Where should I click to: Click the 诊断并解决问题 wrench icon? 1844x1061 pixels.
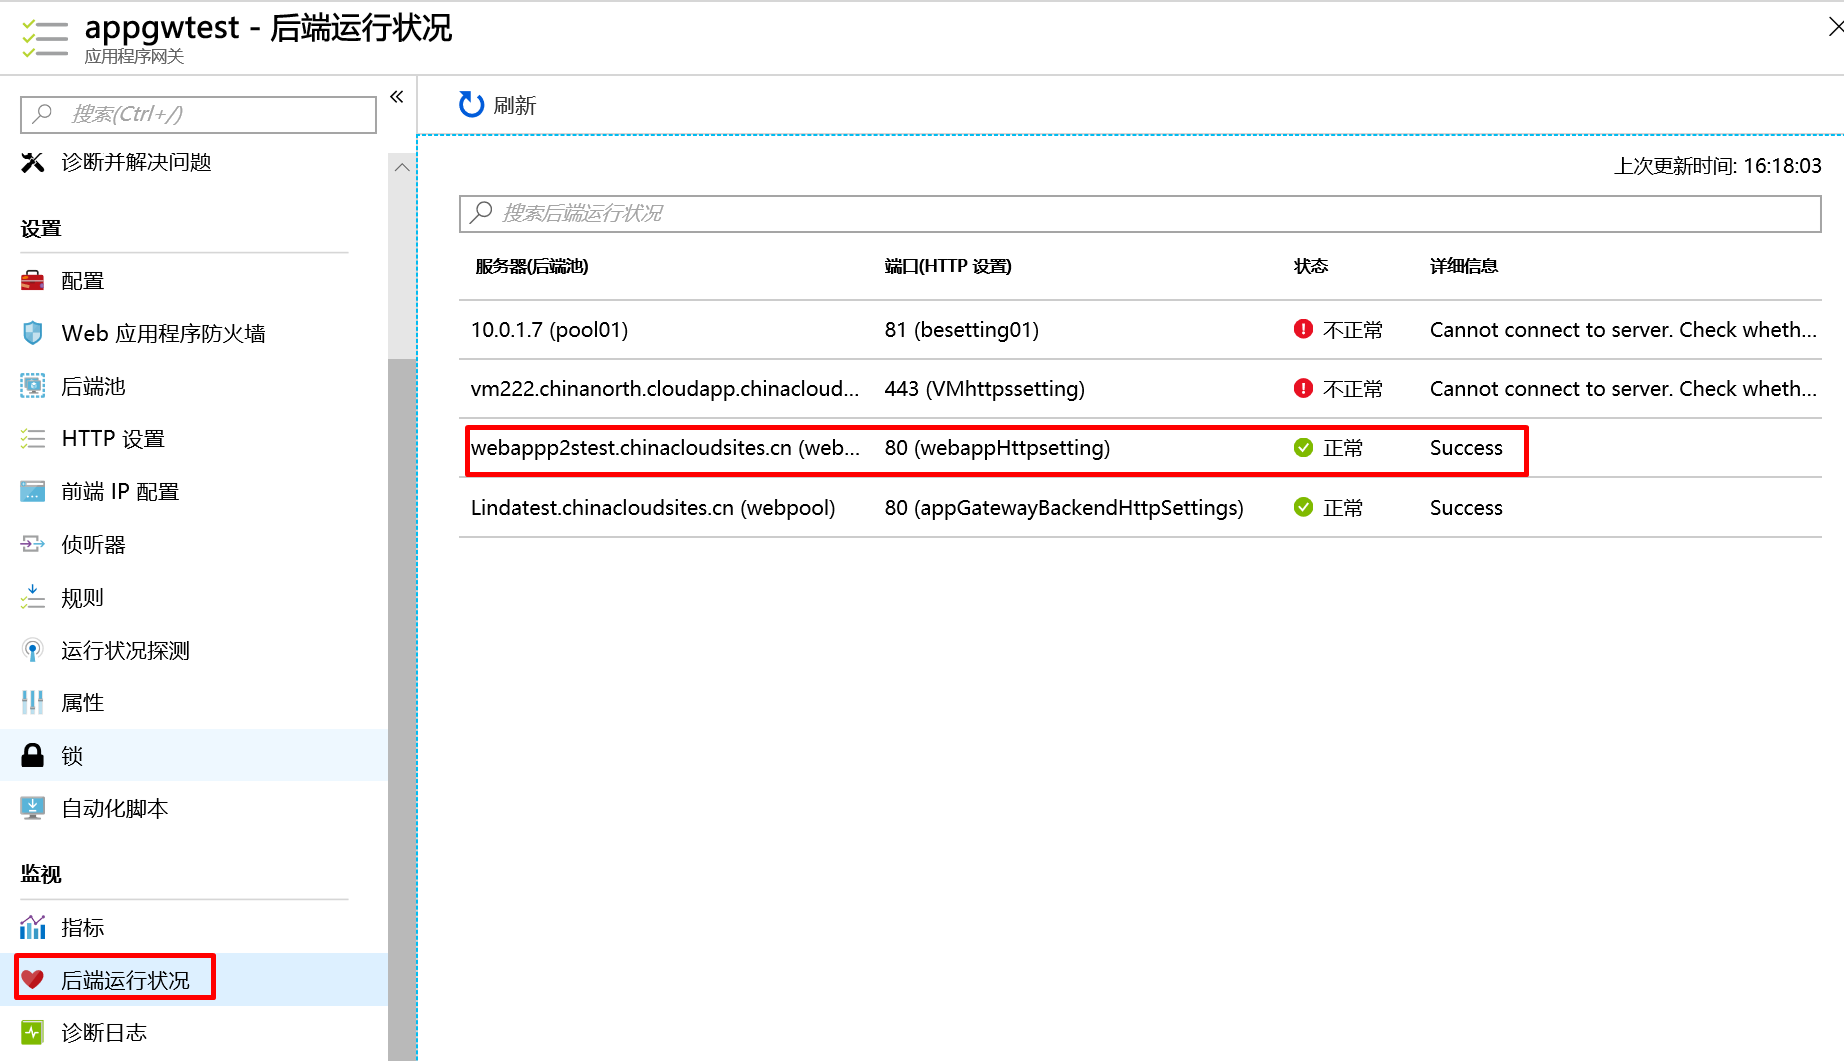(x=33, y=162)
